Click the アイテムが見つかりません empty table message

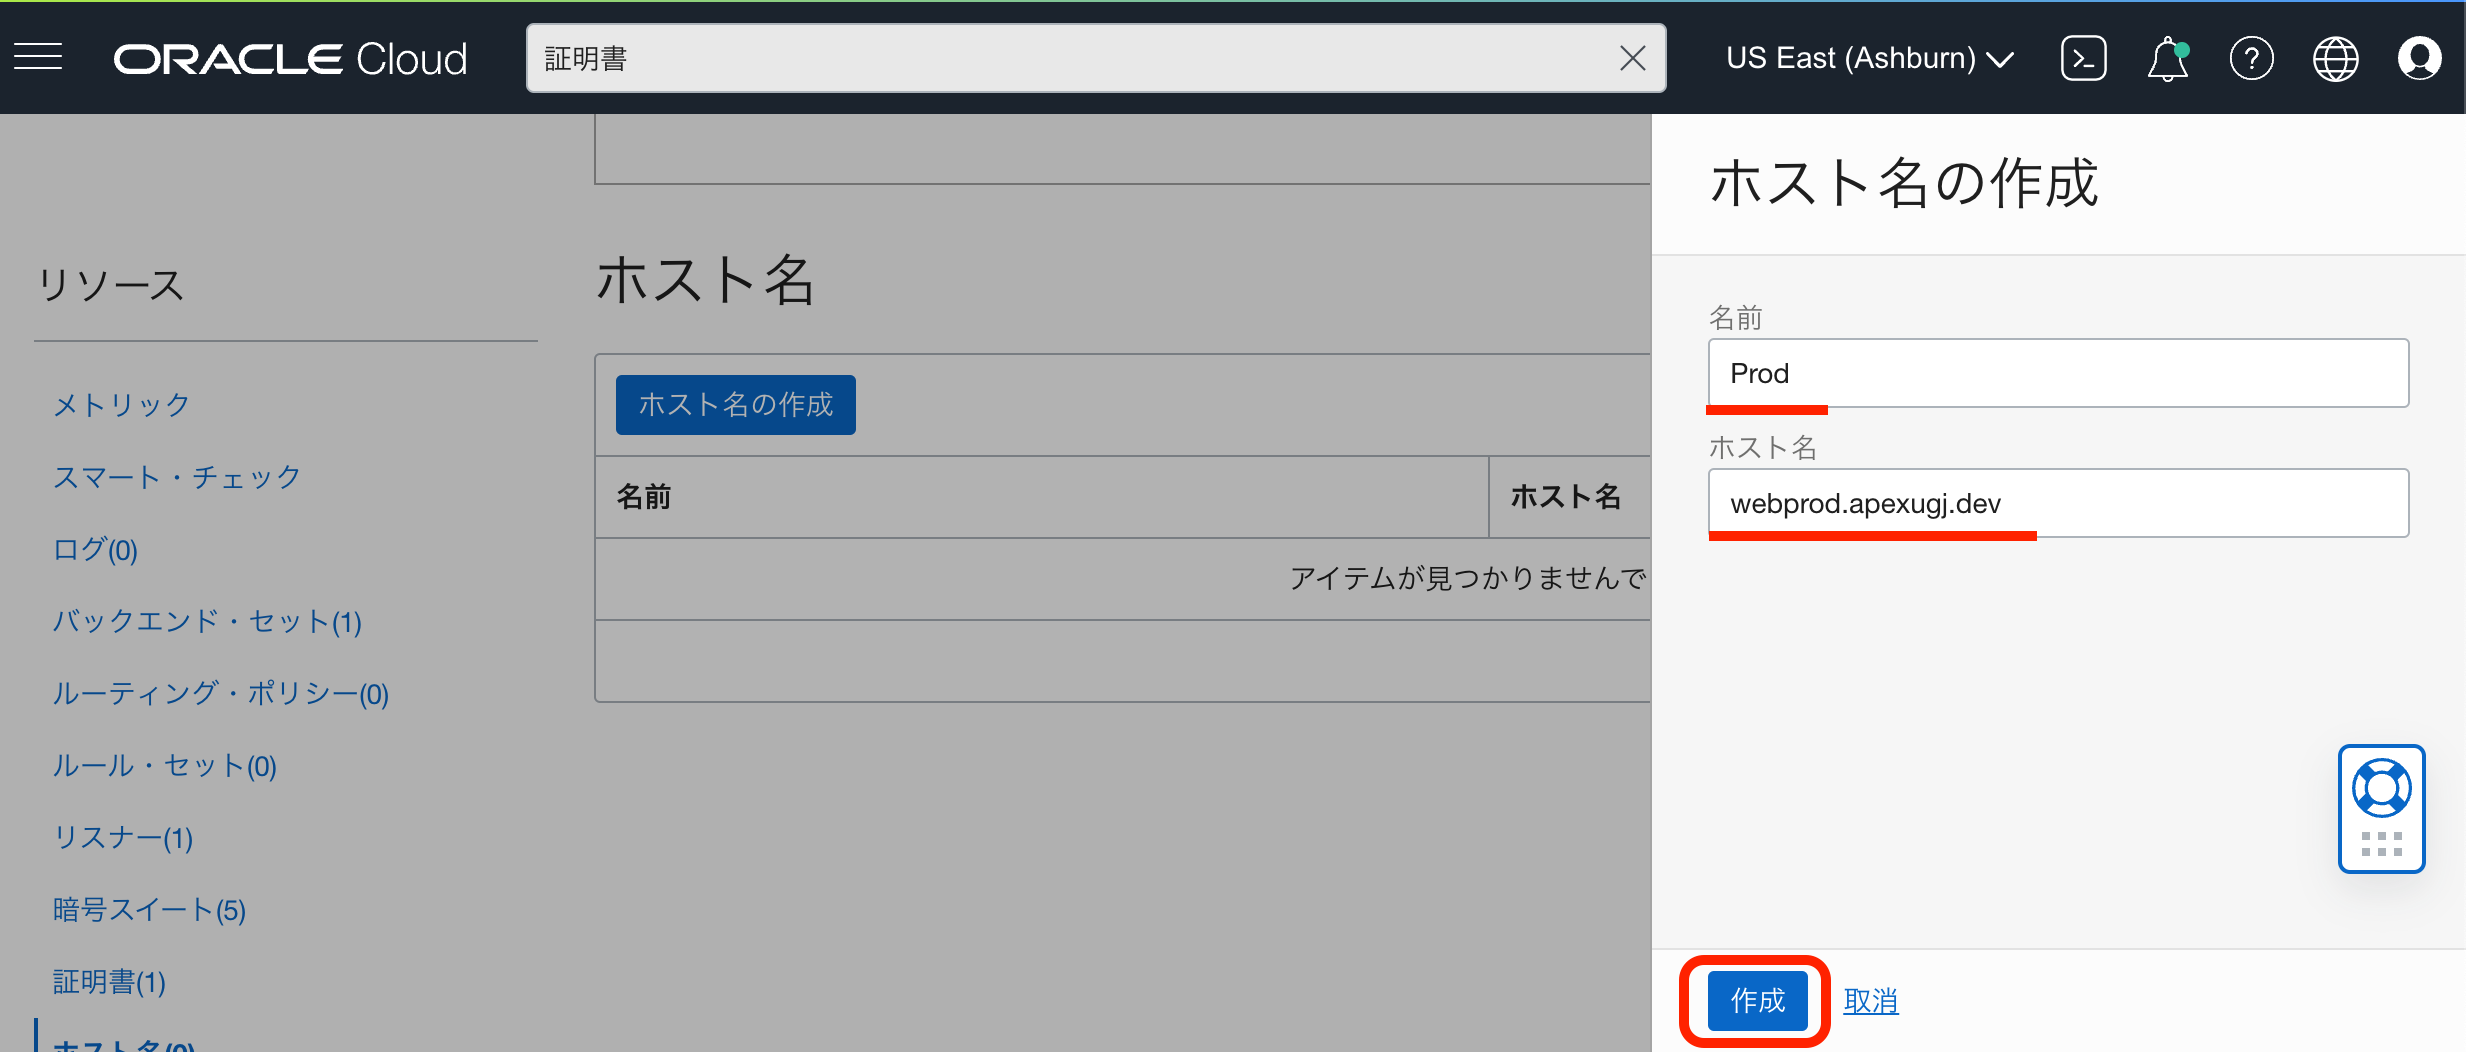(1469, 578)
